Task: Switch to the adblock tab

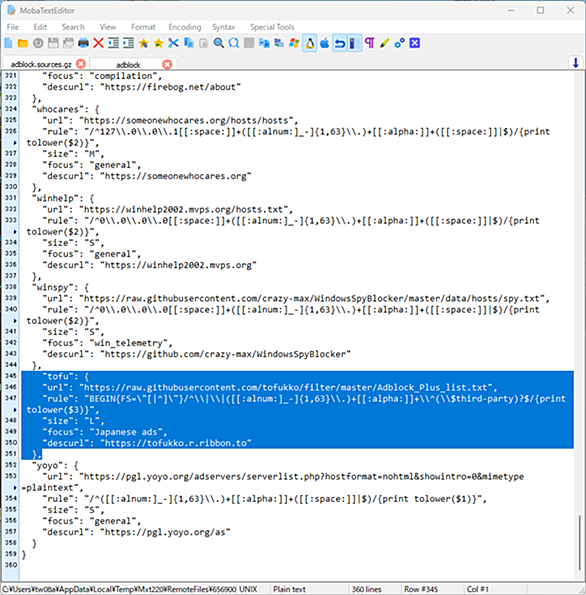Action: (128, 65)
